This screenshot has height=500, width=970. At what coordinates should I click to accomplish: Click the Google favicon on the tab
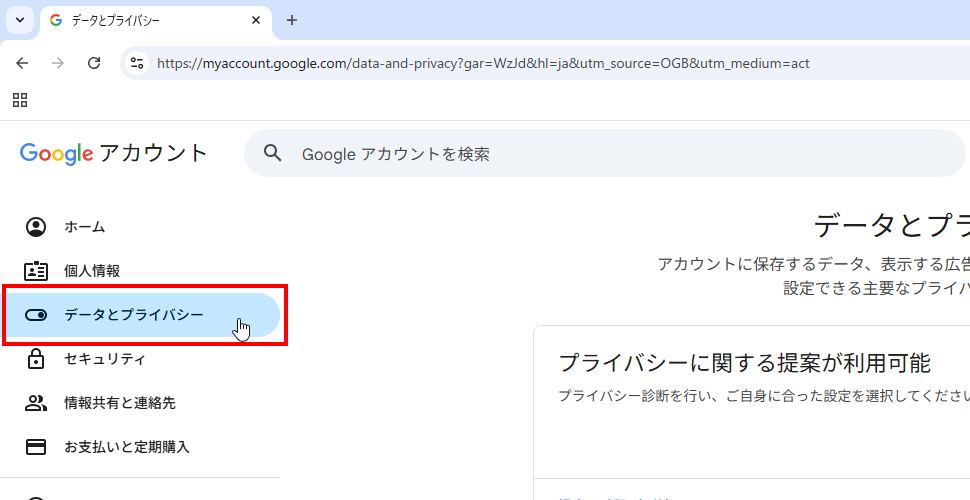(56, 20)
